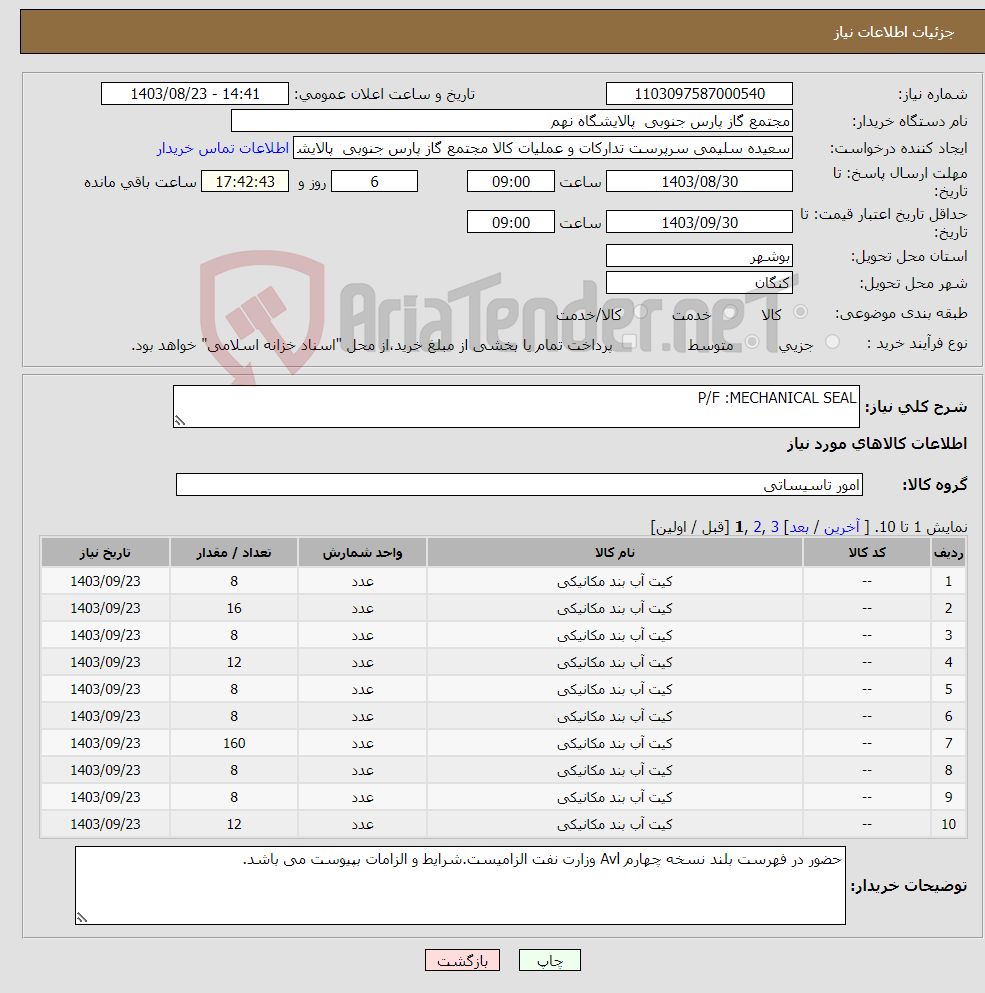Click the تعداد / مقدار column header
The image size is (985, 993).
click(x=234, y=553)
